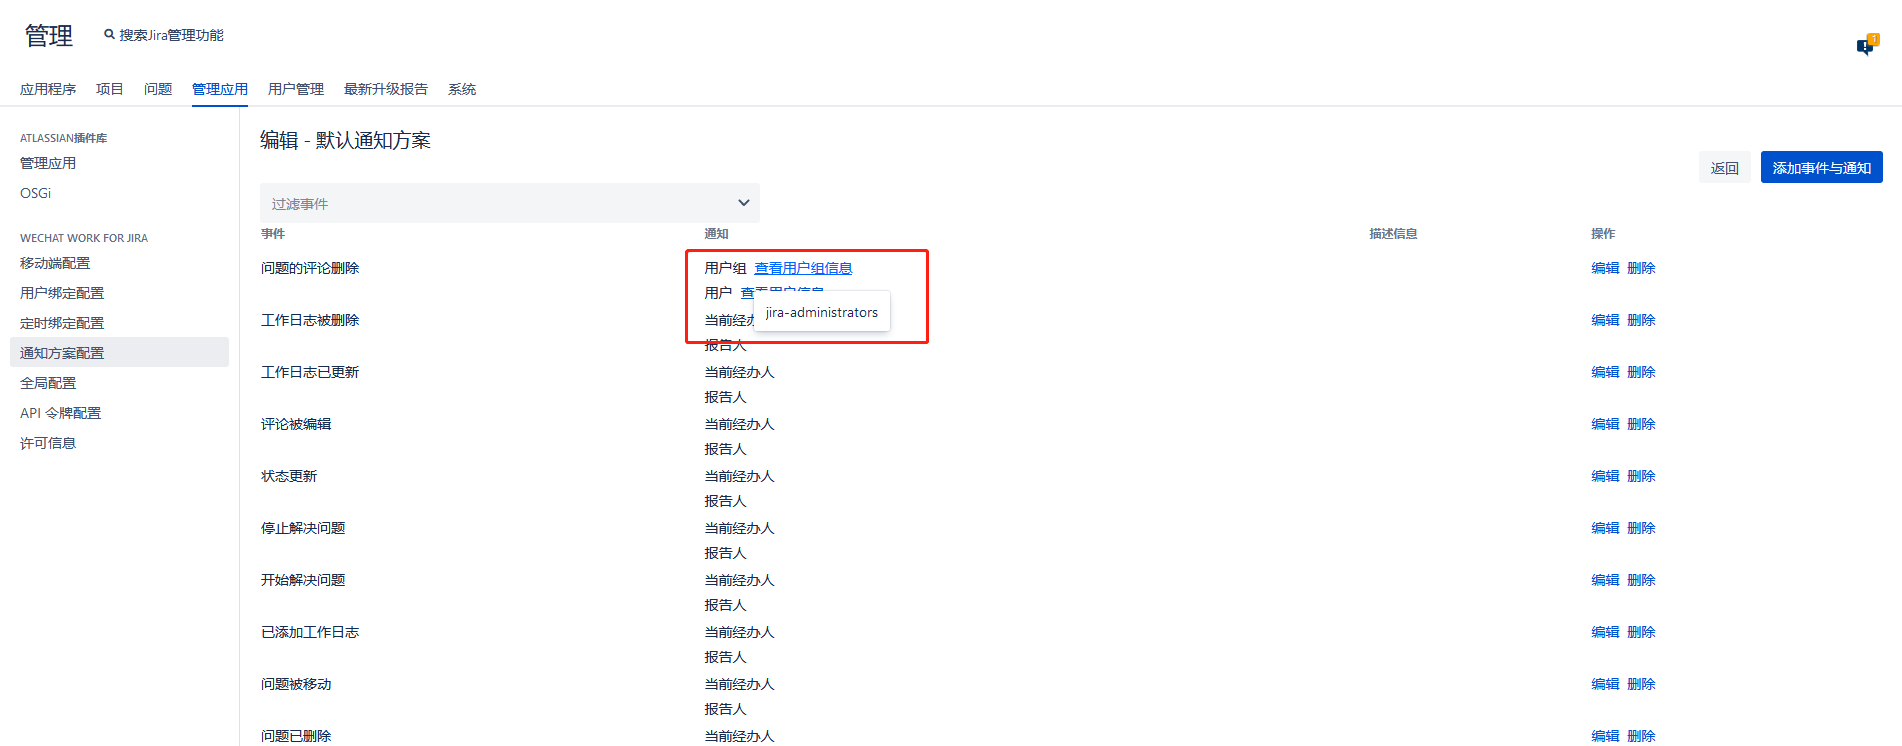Open the 用户管理 tab
Viewport: 1902px width, 746px height.
[295, 89]
